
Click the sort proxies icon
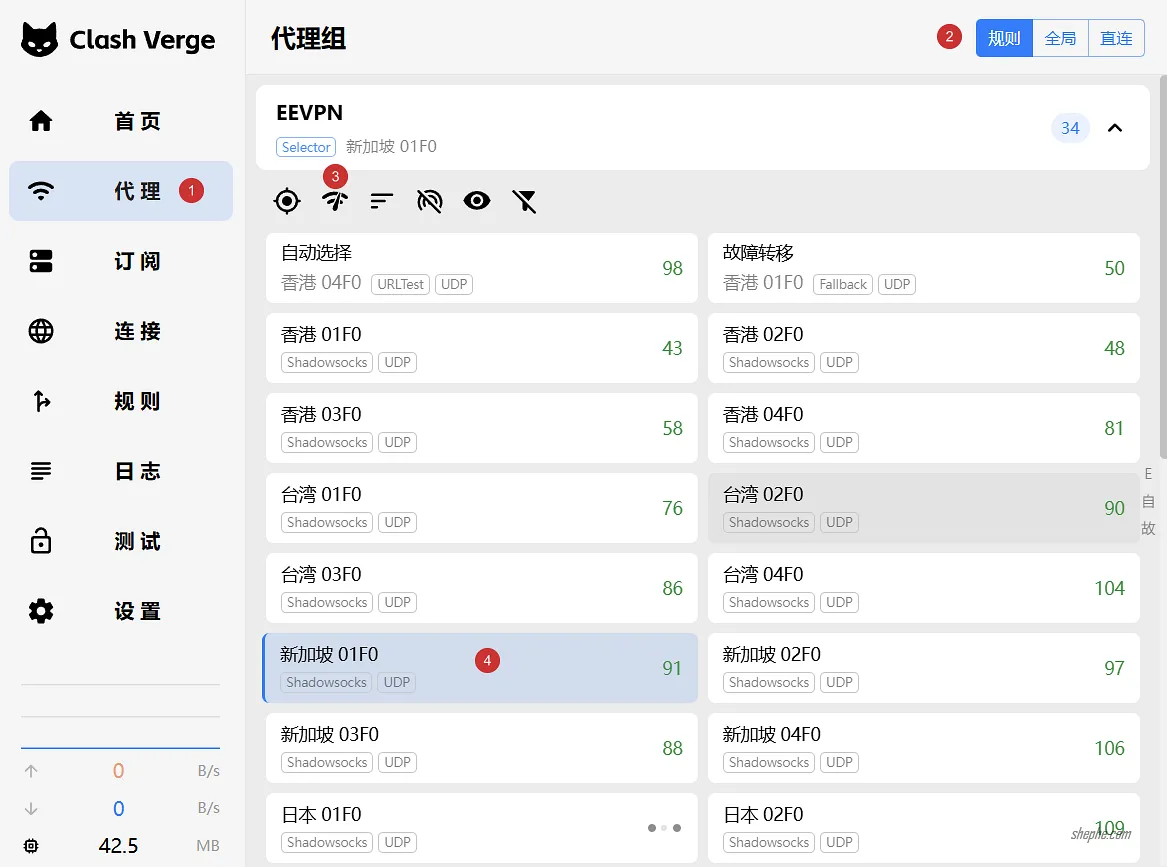(381, 201)
